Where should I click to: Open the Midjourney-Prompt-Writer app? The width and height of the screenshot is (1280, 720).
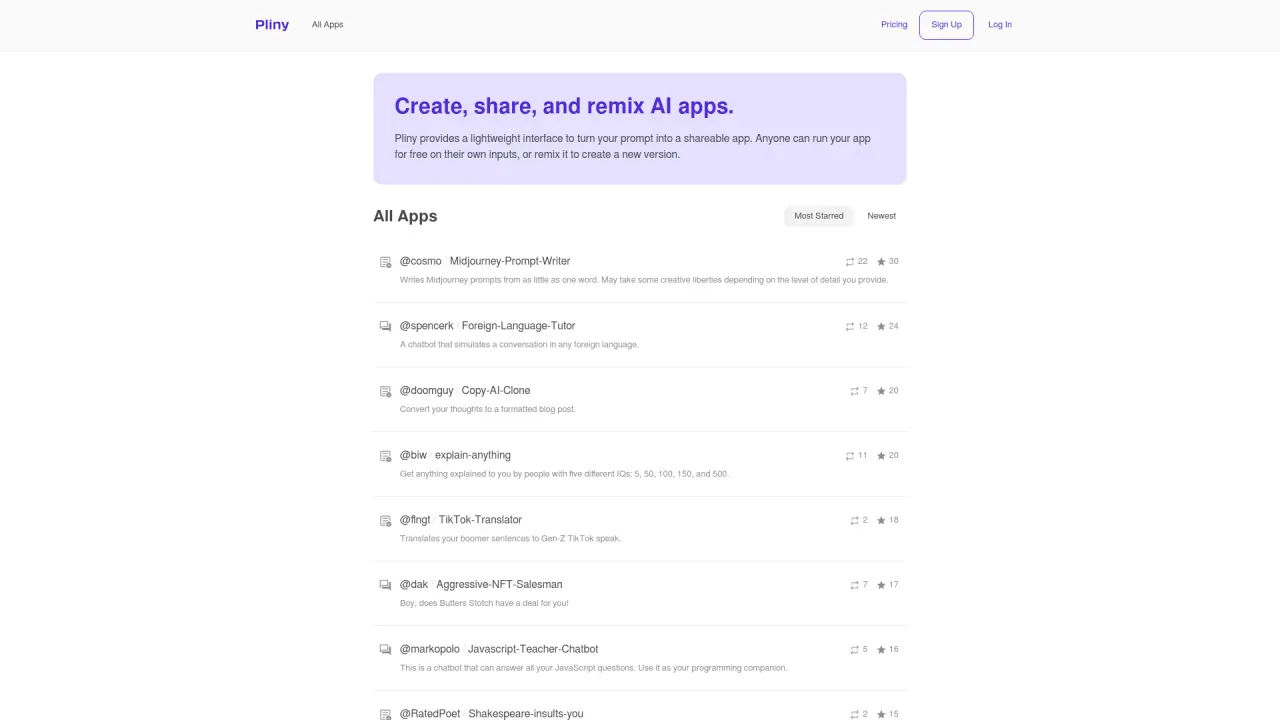(x=510, y=261)
